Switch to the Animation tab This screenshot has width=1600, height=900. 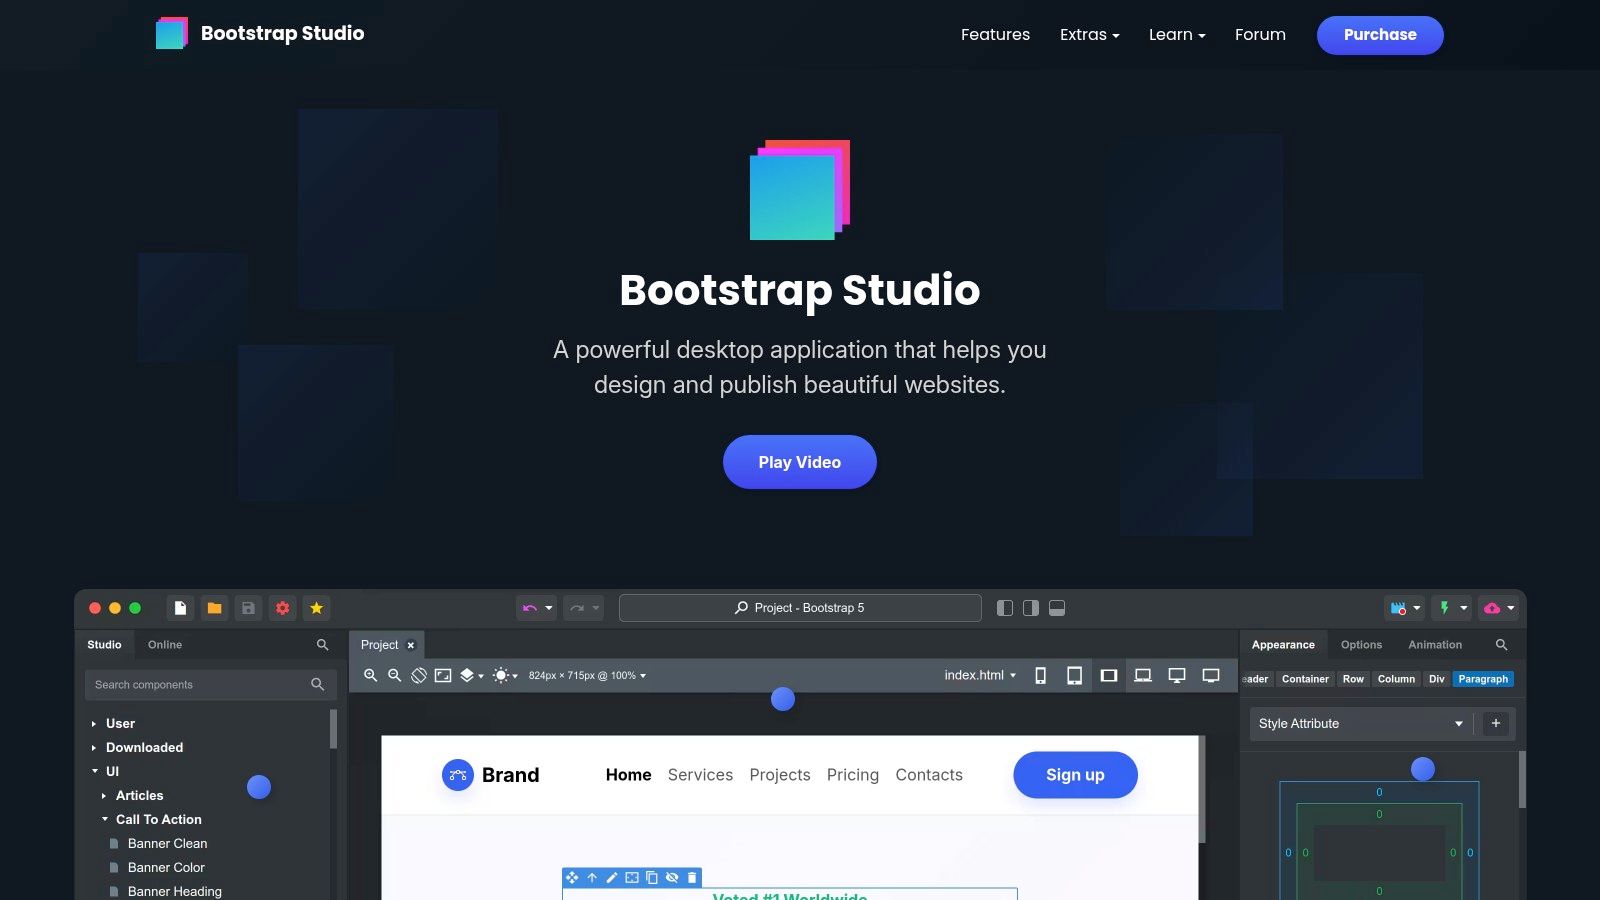[x=1435, y=645]
